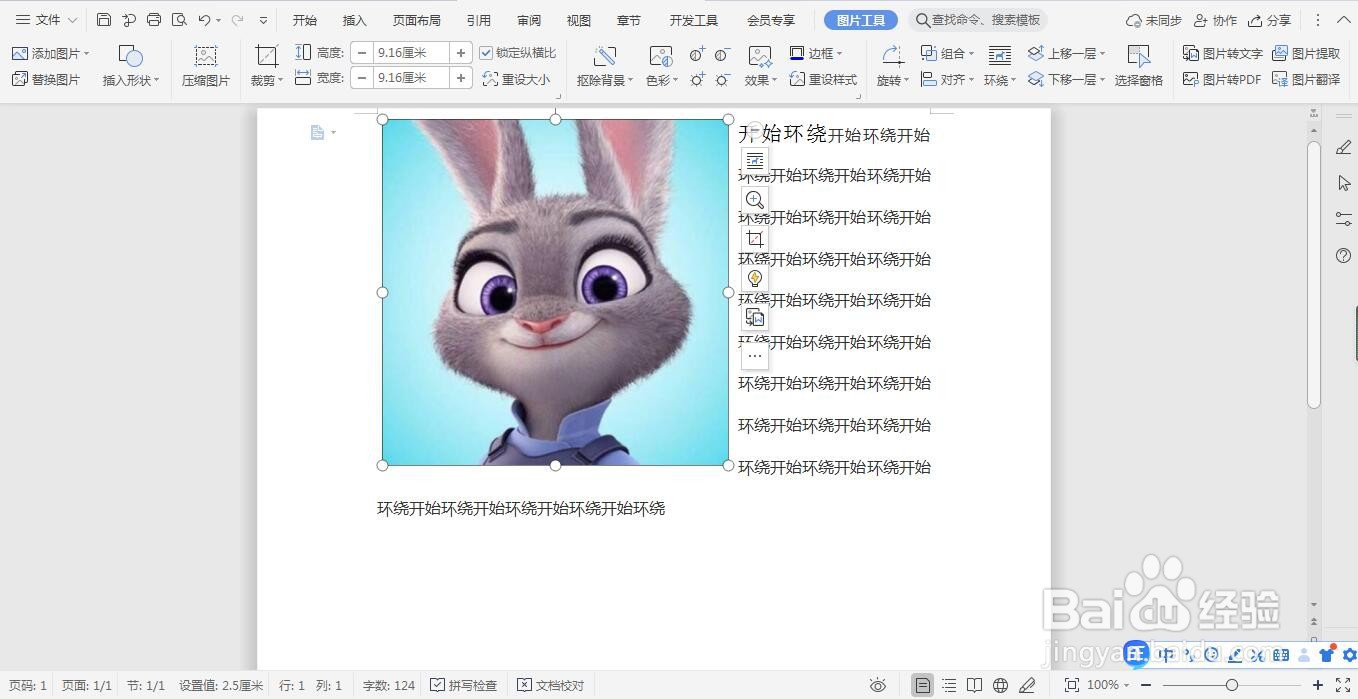Click the increase contrast icon

click(x=697, y=54)
